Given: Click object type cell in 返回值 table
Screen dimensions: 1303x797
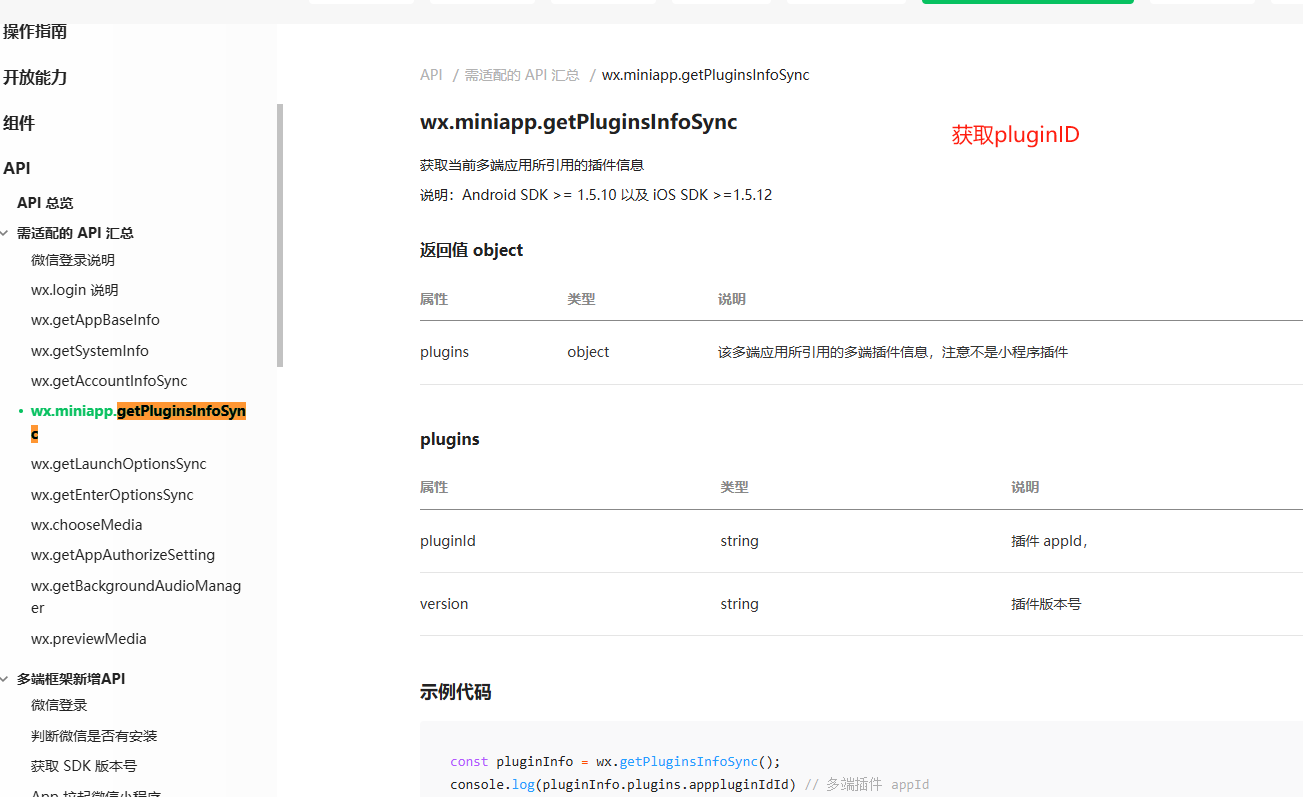Looking at the screenshot, I should pyautogui.click(x=588, y=352).
